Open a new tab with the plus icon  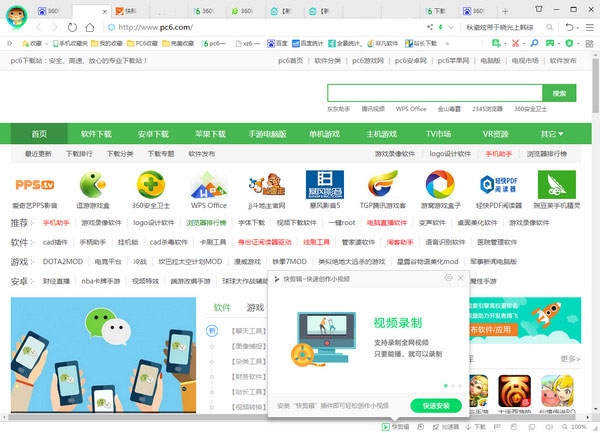[x=505, y=11]
